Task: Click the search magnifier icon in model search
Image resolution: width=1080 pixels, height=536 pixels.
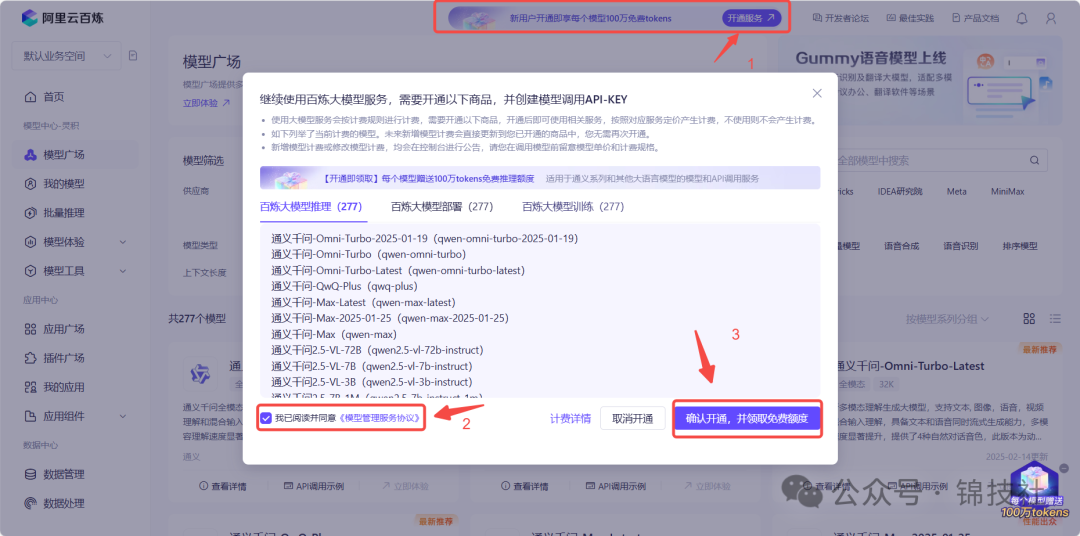Action: coord(1035,161)
